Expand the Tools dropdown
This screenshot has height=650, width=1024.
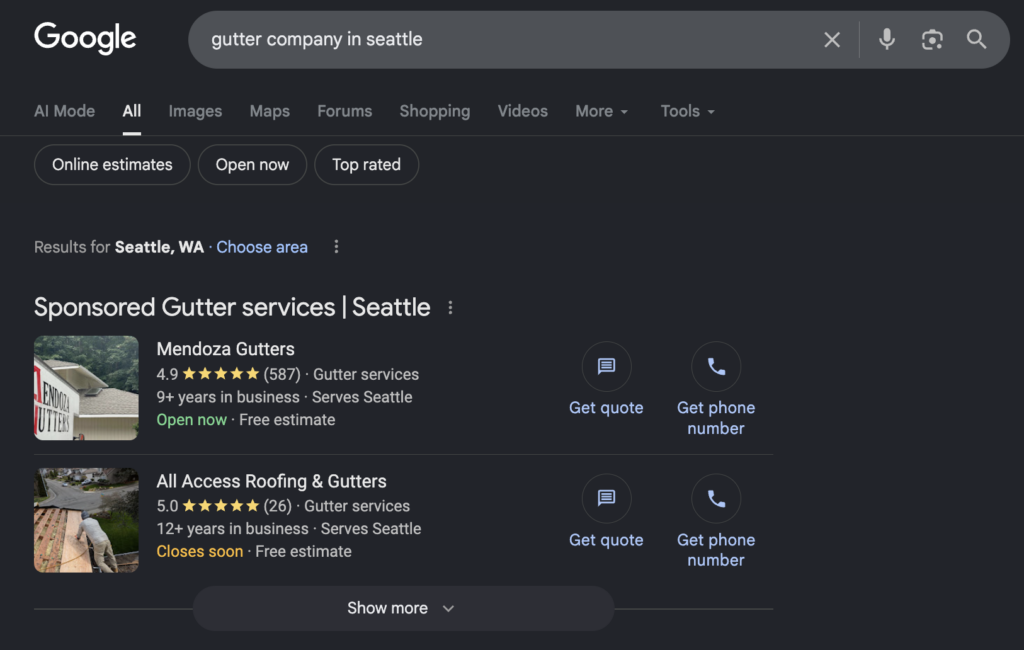tap(688, 111)
